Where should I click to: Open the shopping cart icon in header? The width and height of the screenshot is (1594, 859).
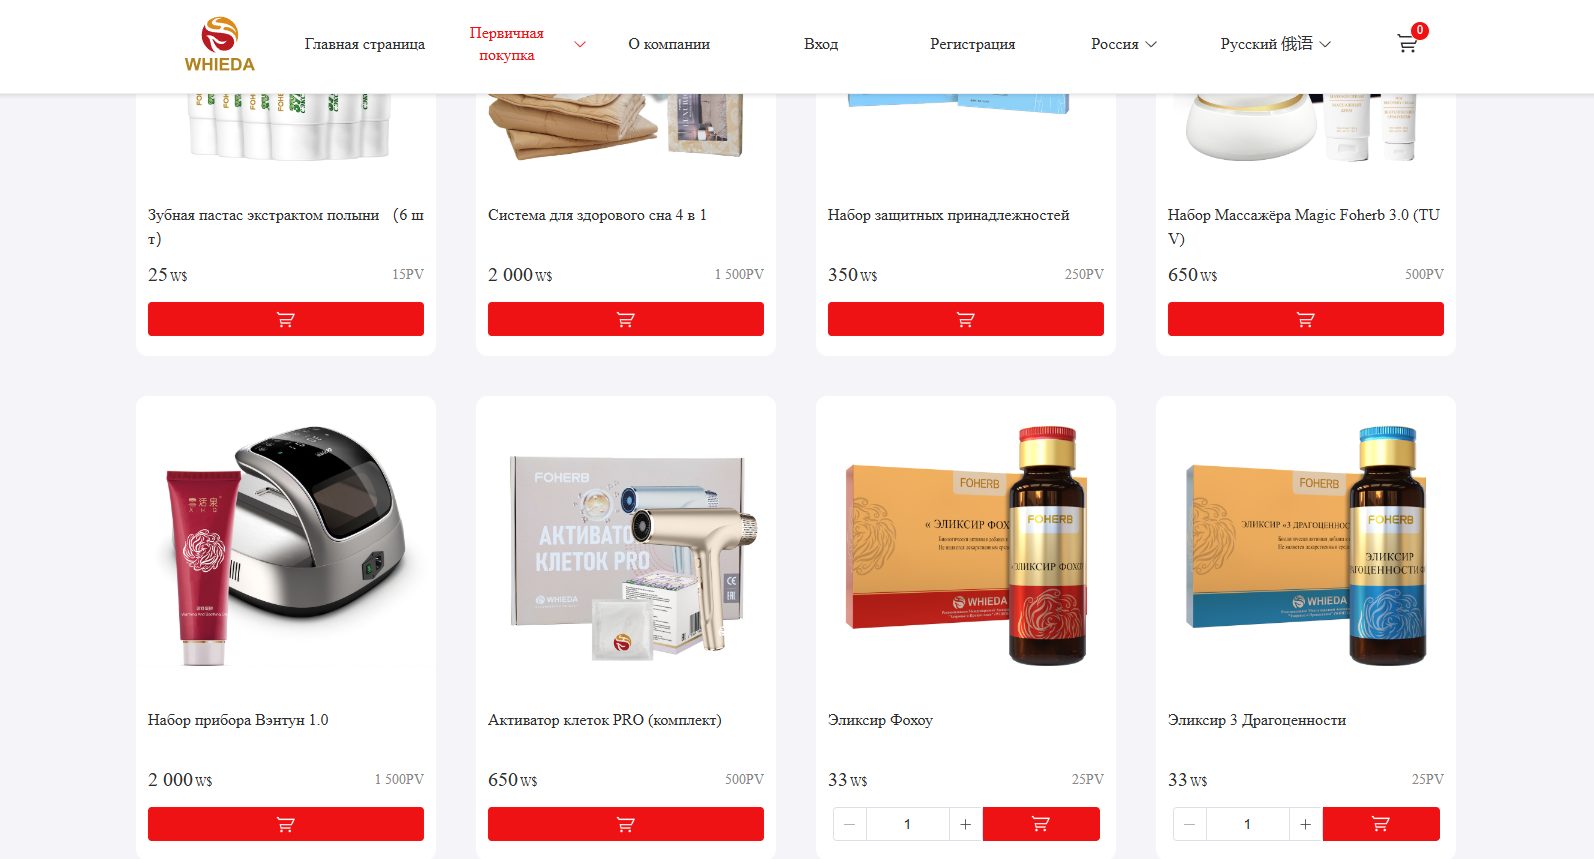[1407, 43]
